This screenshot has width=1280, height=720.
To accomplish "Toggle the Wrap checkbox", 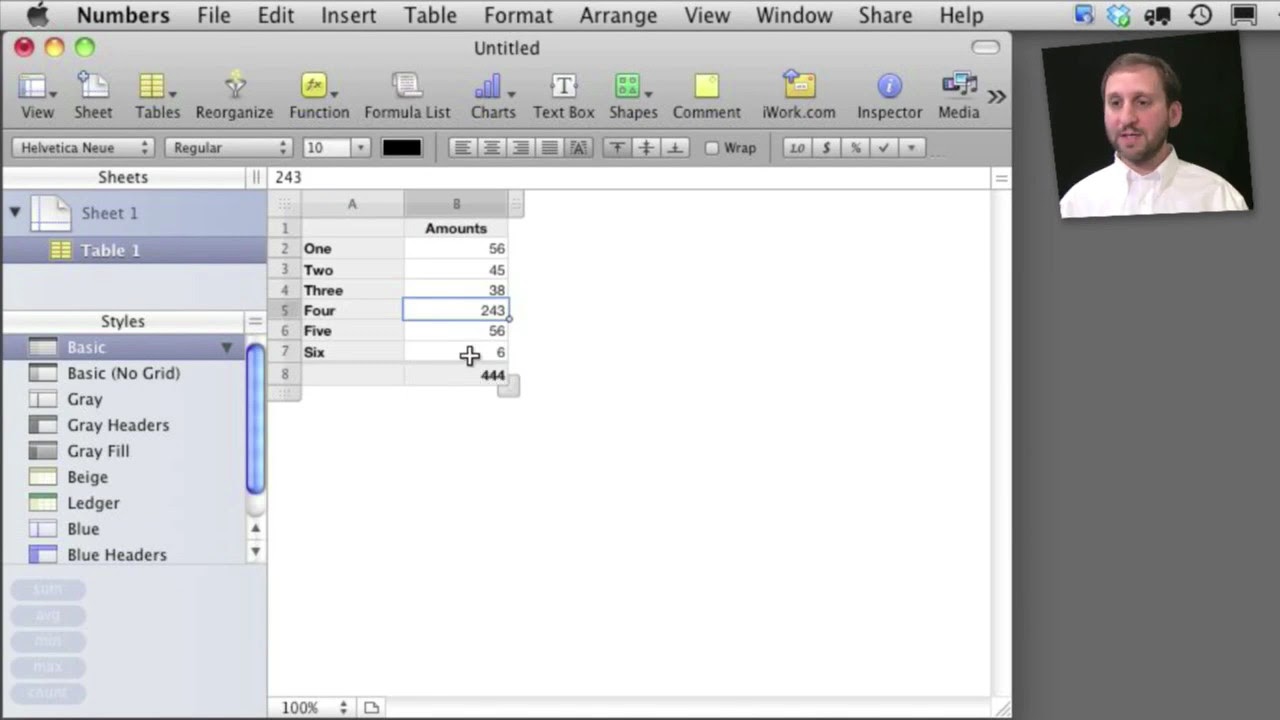I will point(712,147).
